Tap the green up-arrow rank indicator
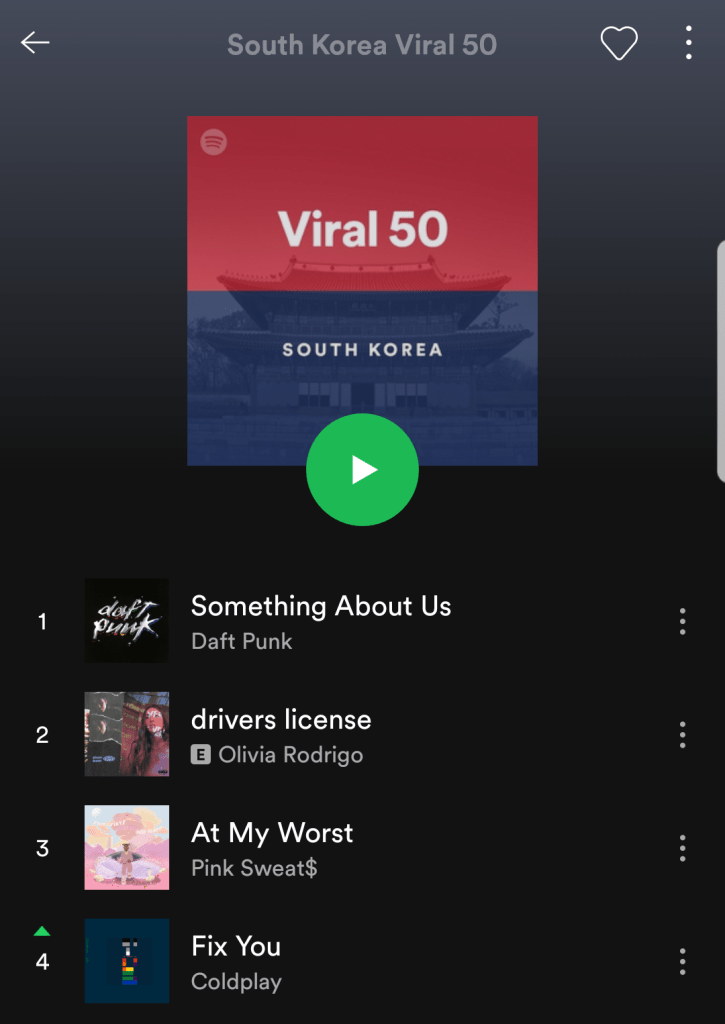This screenshot has width=725, height=1024. [42, 931]
